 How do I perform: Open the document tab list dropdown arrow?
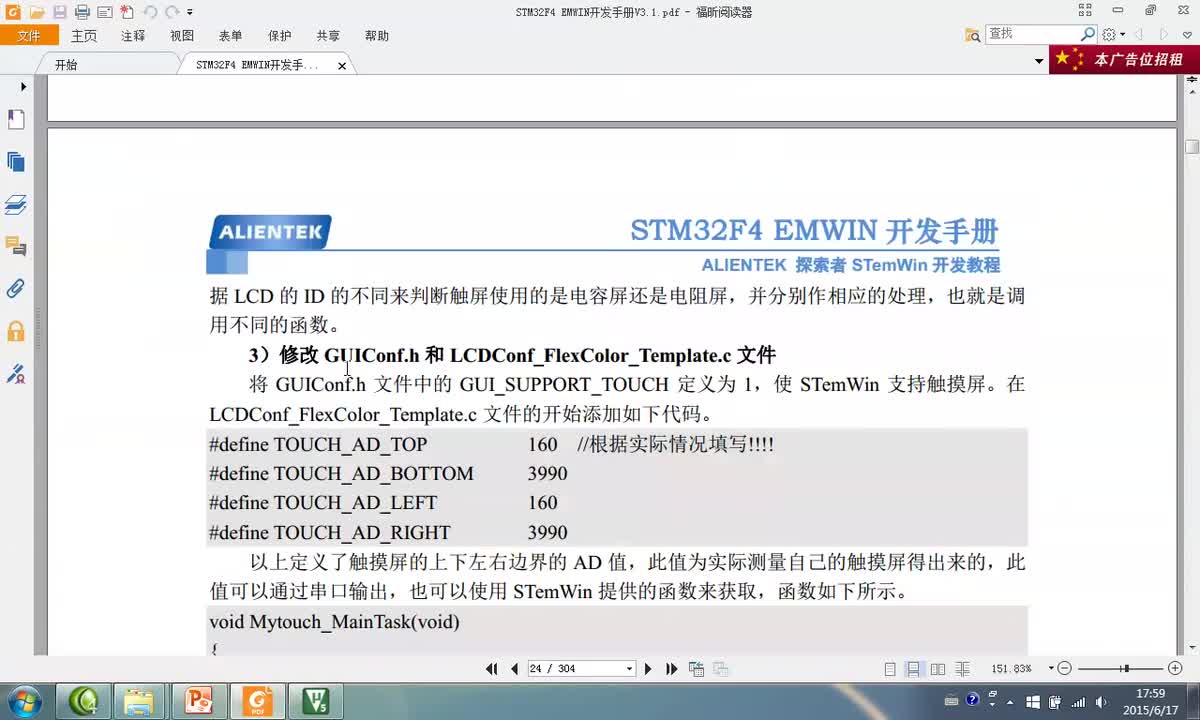pos(1039,62)
